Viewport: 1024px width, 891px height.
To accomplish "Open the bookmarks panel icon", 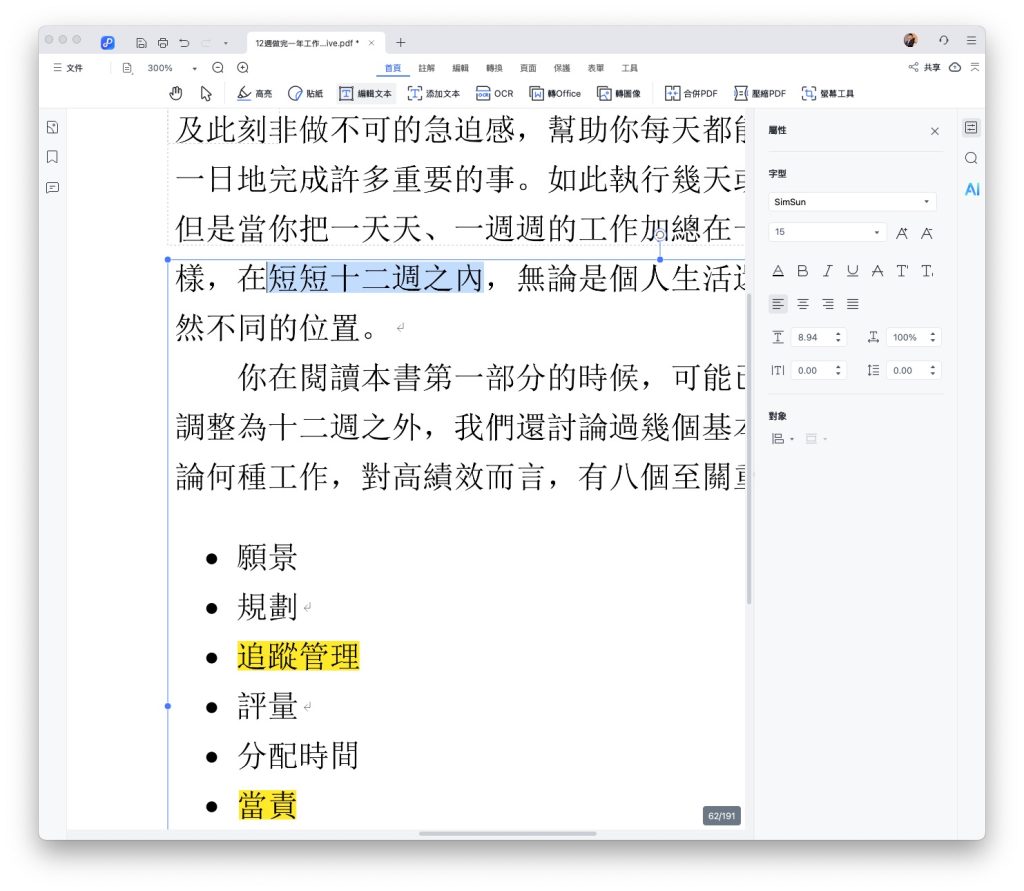I will click(x=53, y=157).
